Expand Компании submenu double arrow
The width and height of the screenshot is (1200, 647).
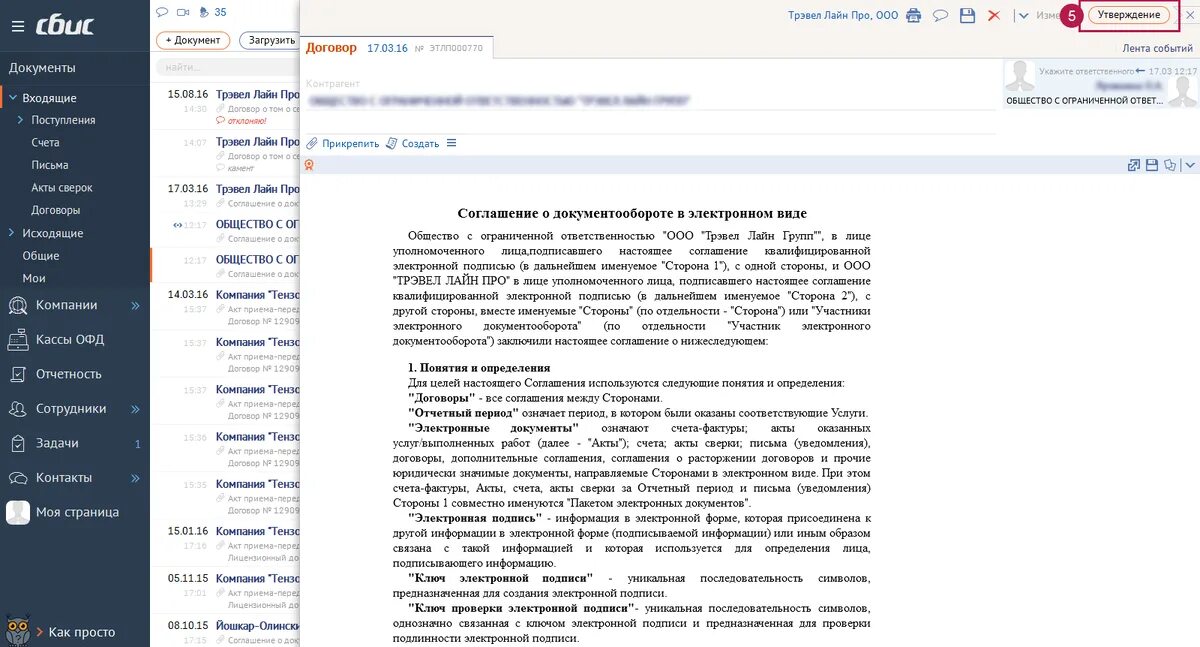(136, 305)
